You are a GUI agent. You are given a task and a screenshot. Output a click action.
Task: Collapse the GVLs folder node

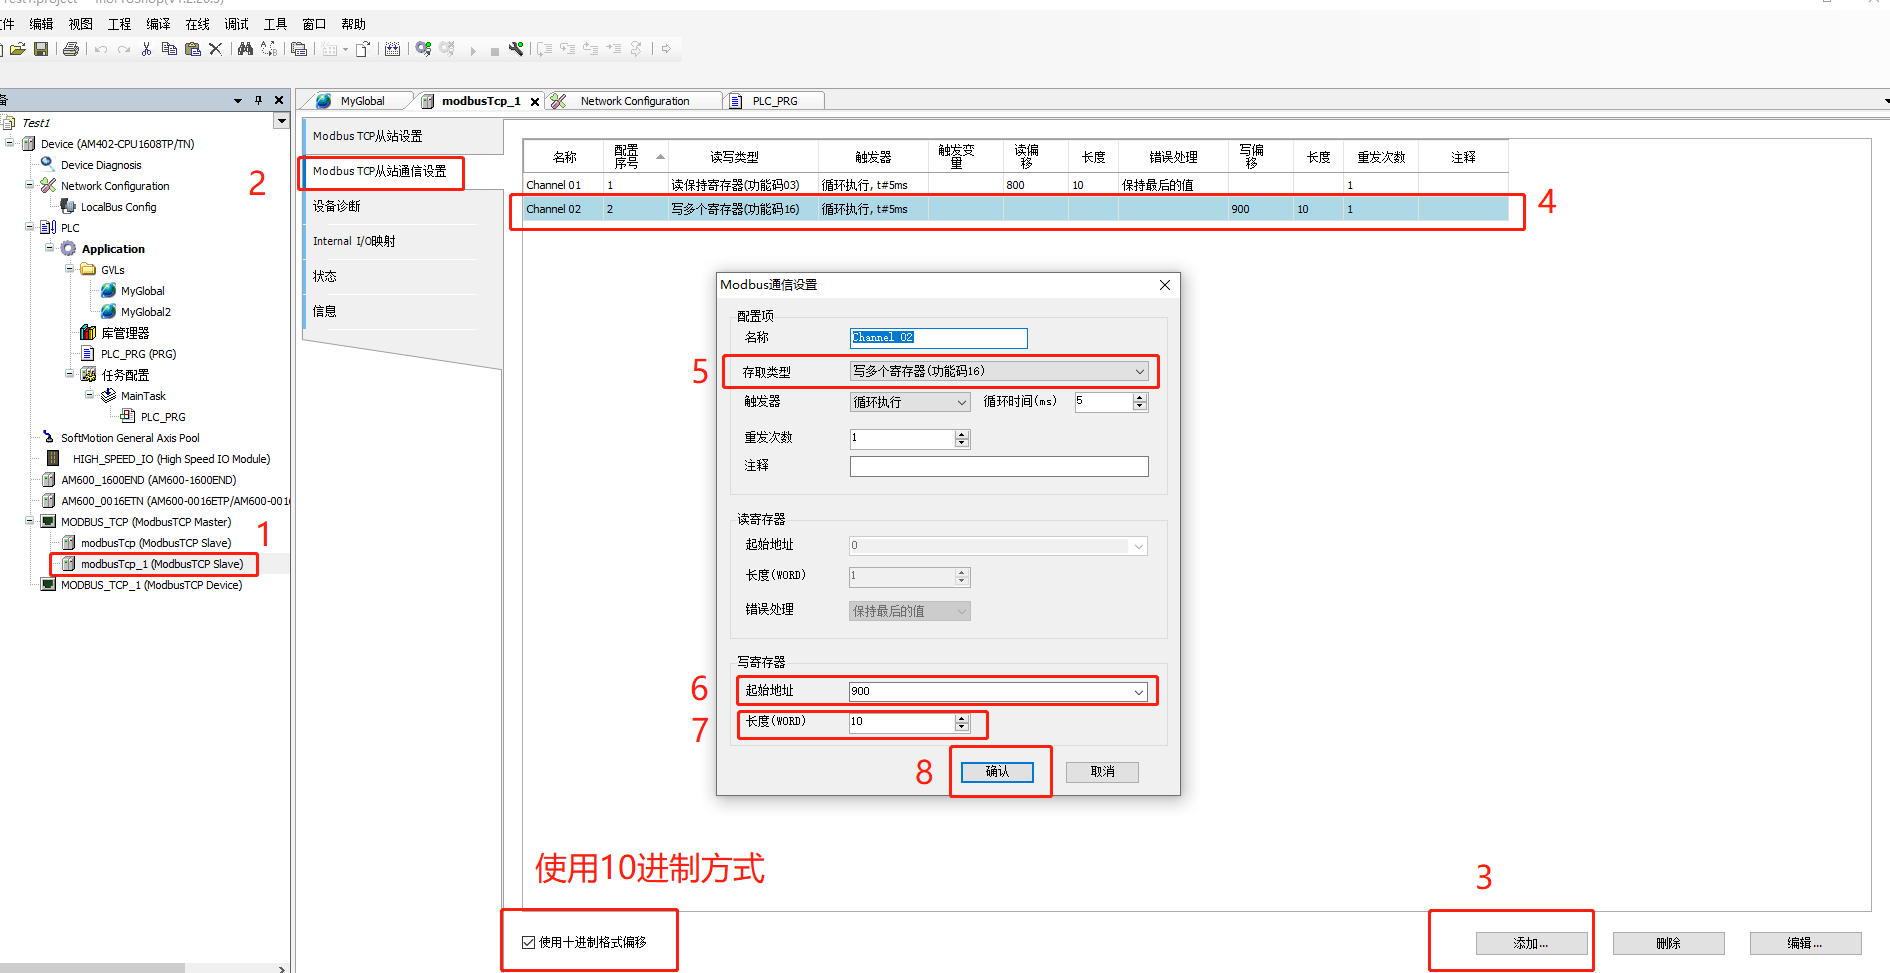[70, 269]
